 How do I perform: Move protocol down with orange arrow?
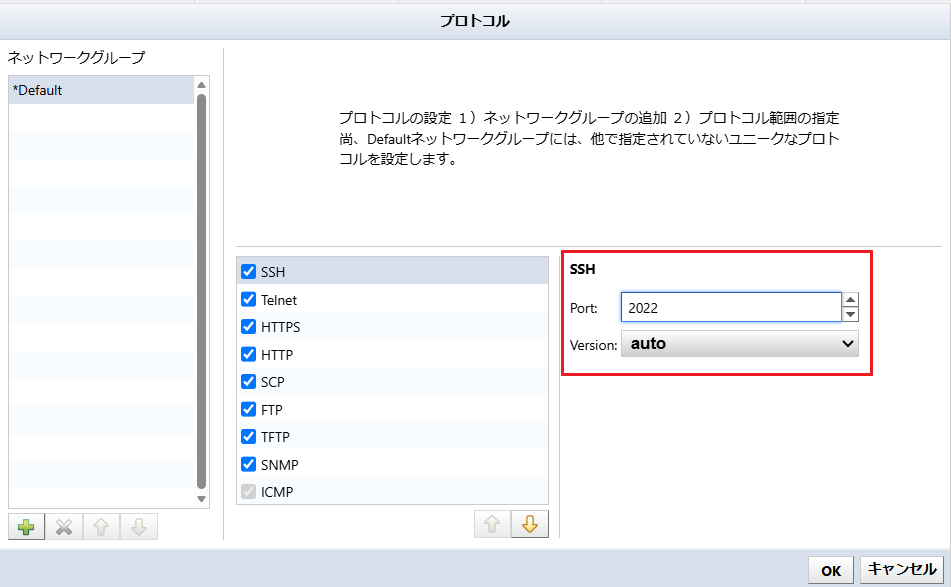[x=529, y=524]
